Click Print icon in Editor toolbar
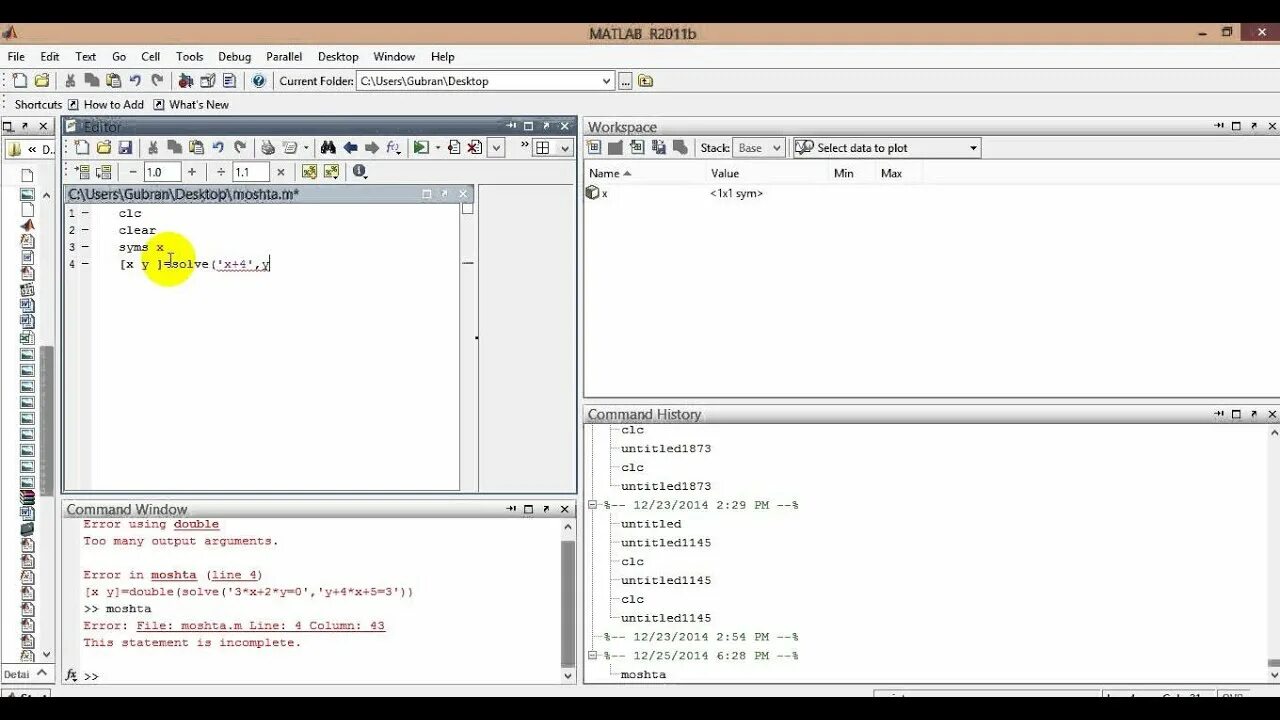This screenshot has height=720, width=1280. point(268,147)
